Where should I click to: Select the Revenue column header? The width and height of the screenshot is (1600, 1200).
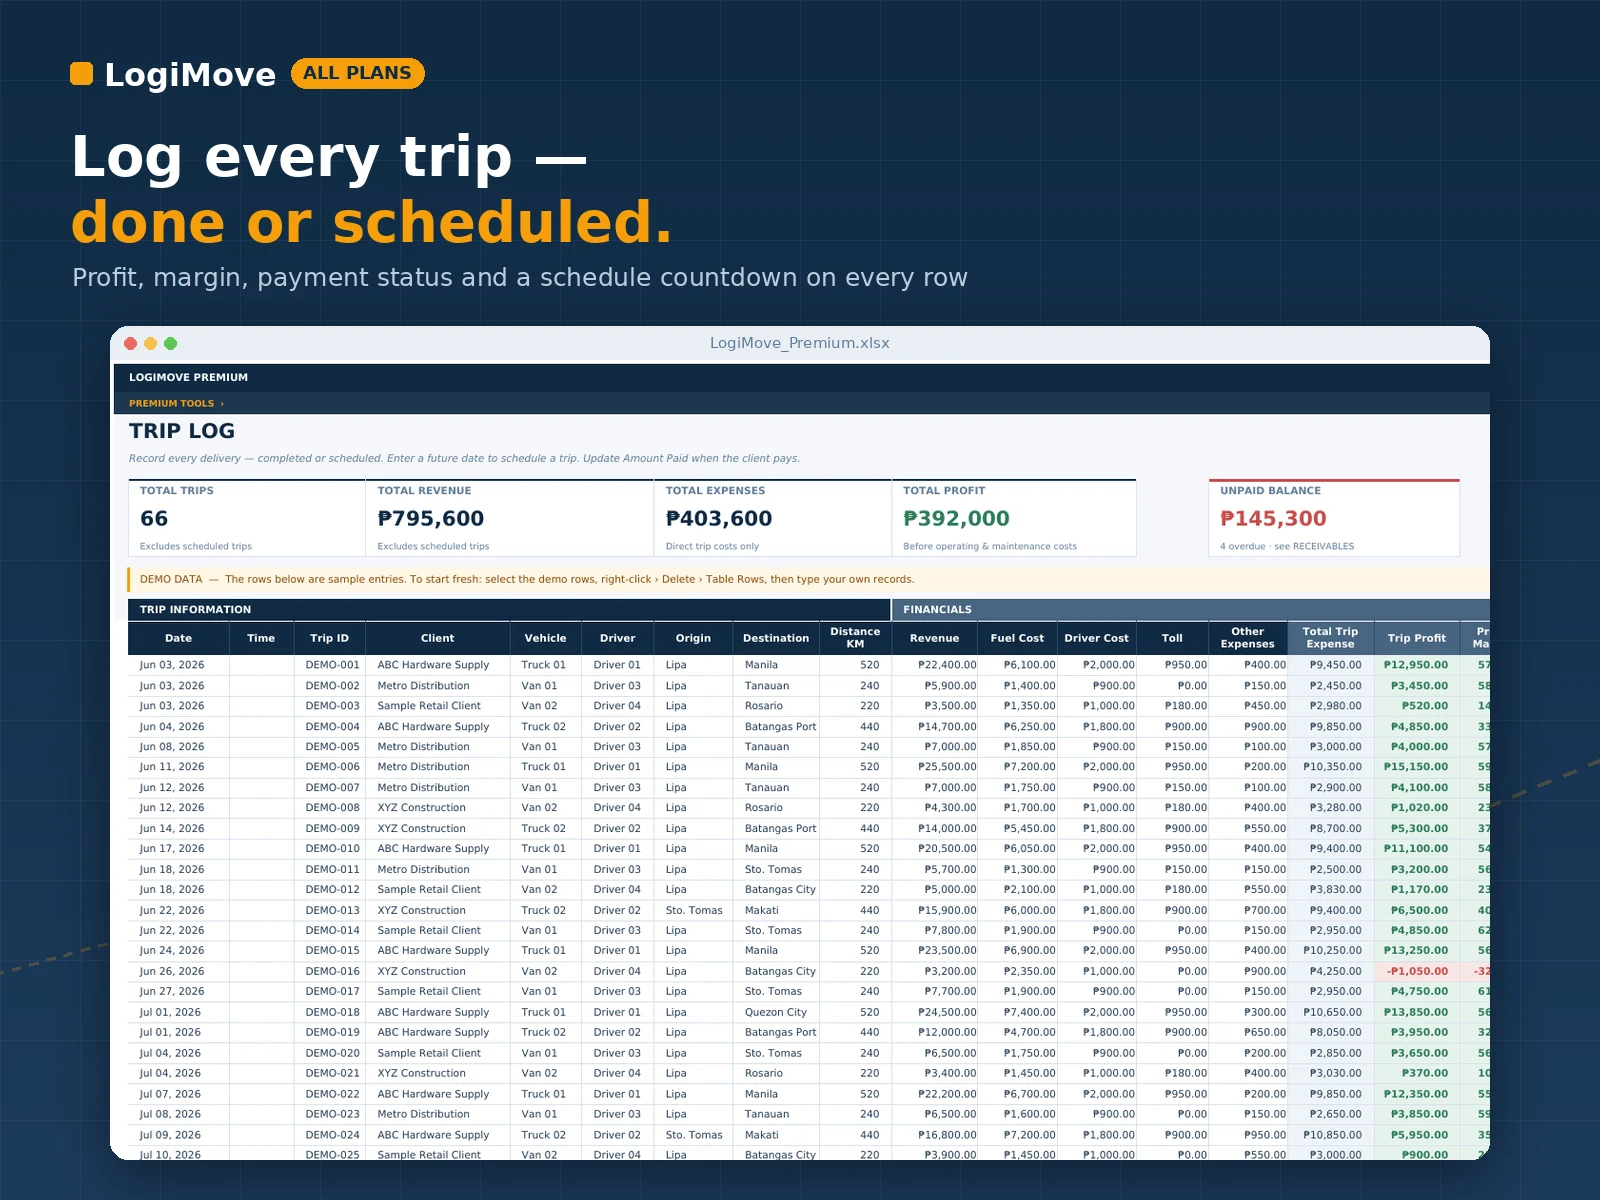934,638
